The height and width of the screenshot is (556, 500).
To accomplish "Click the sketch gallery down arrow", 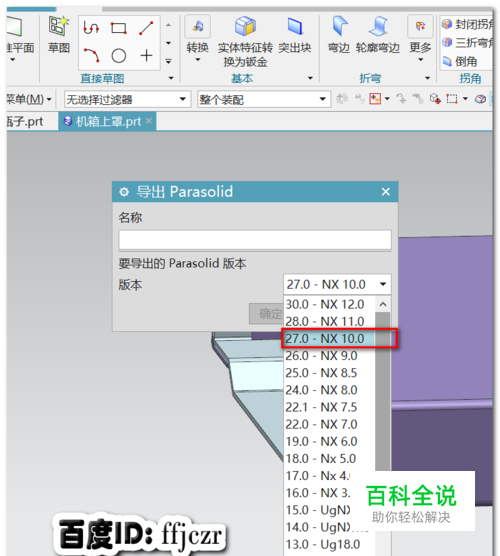I will pos(168,43).
